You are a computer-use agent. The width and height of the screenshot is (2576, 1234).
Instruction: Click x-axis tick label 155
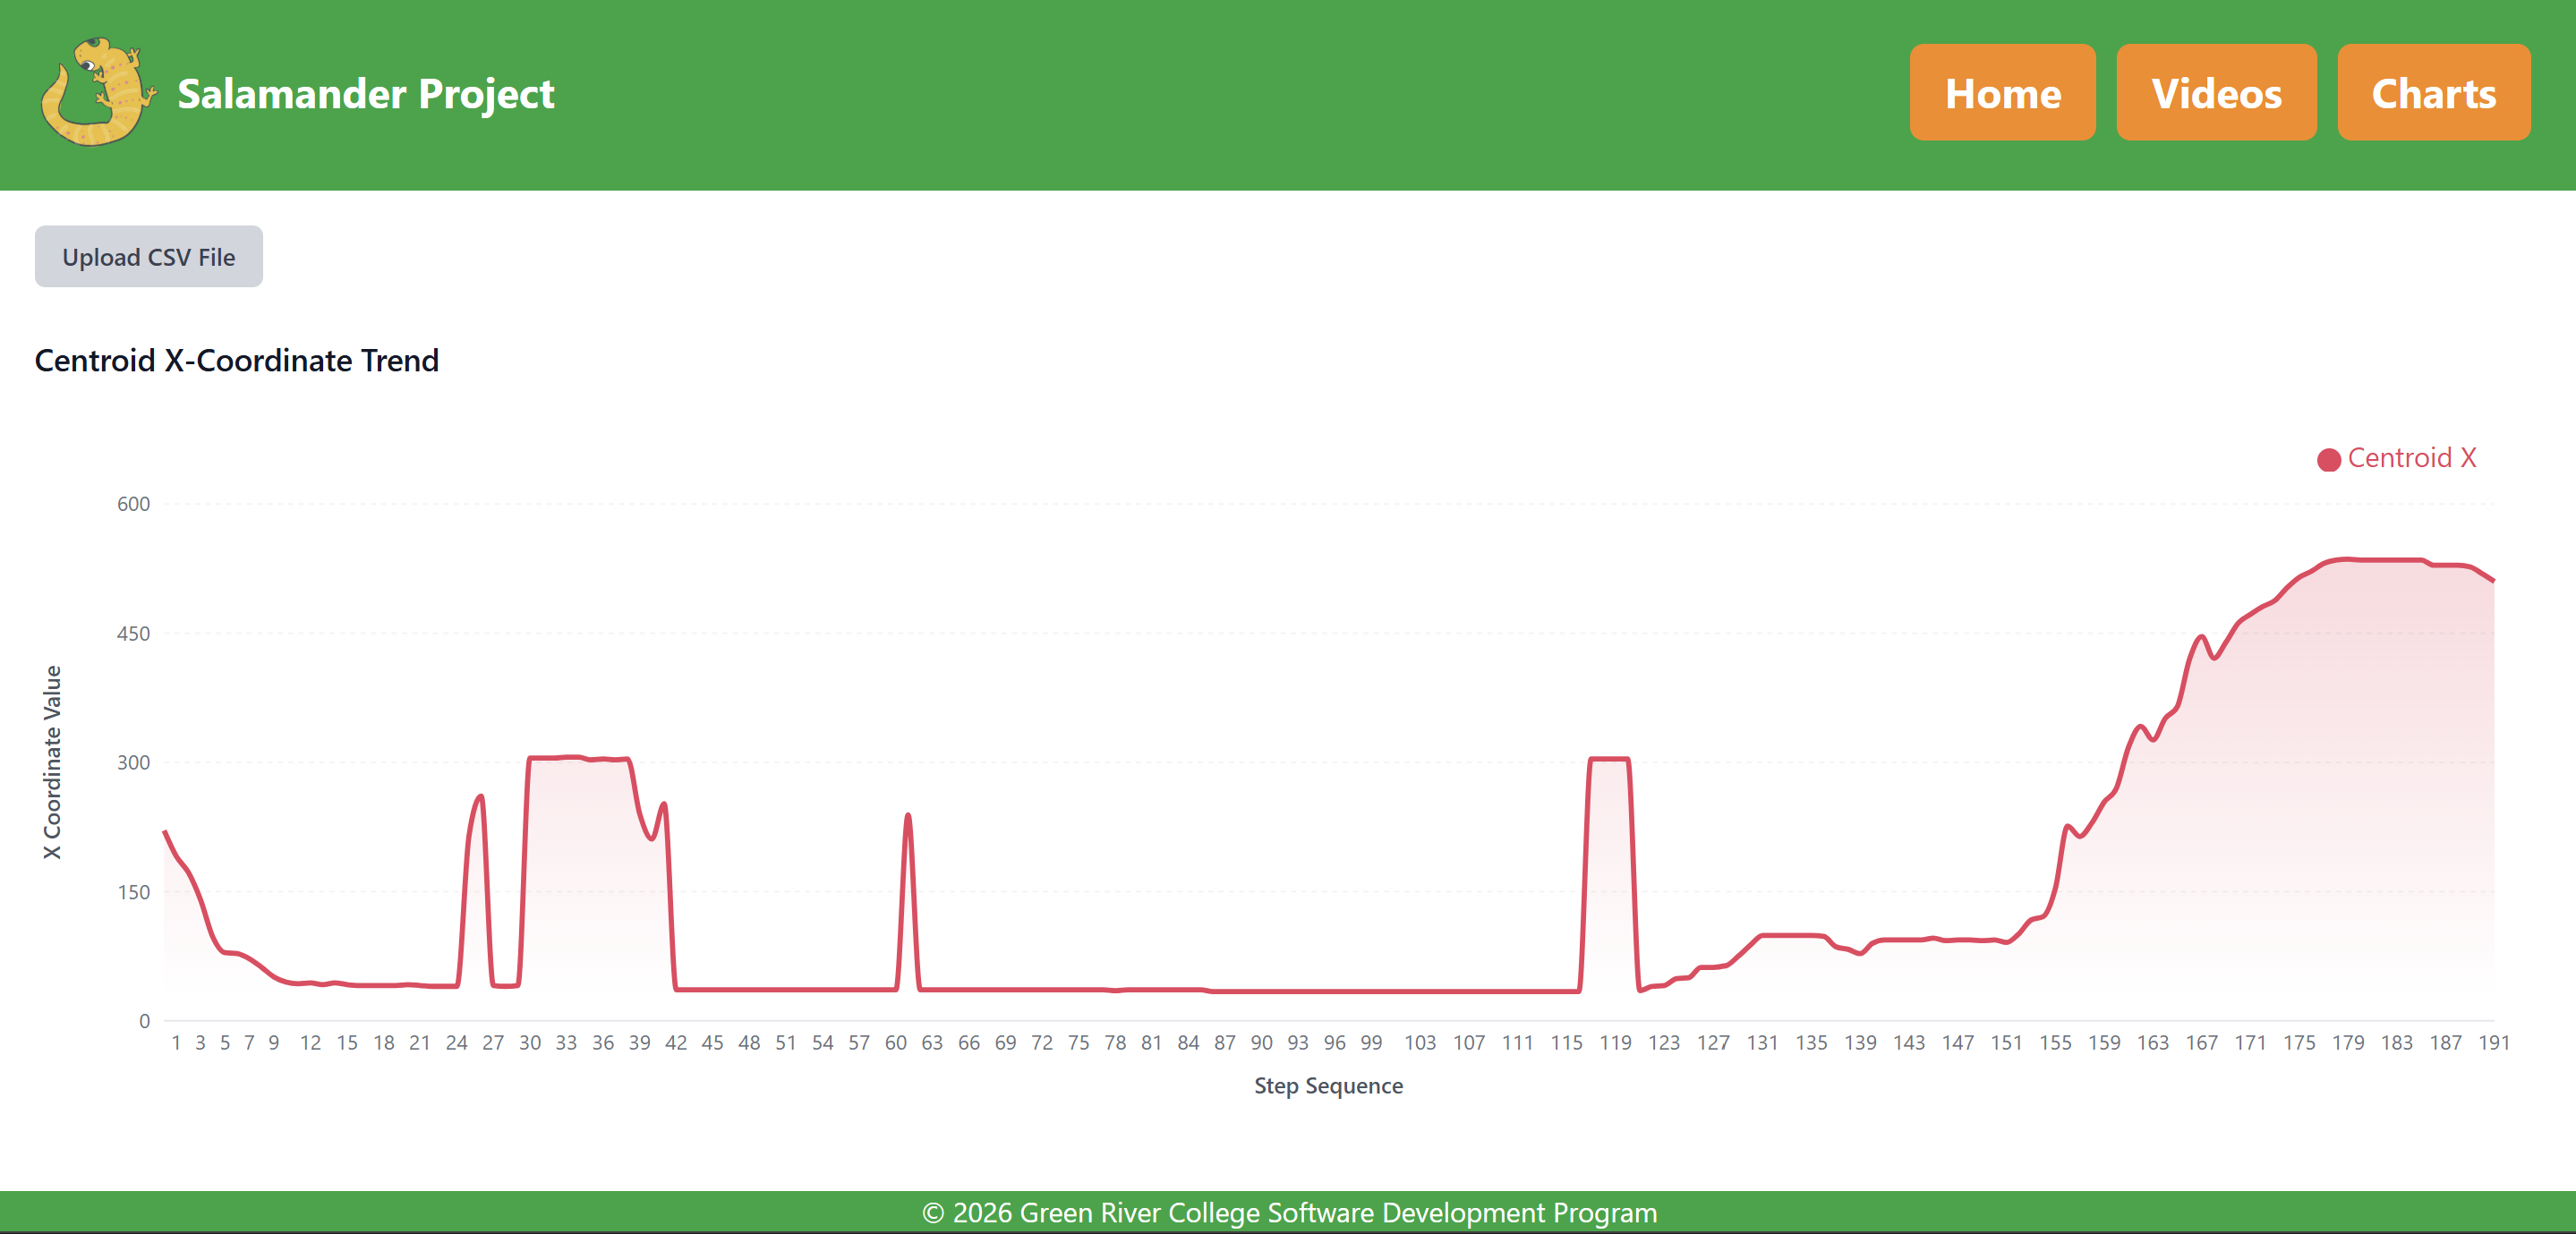click(2055, 1043)
